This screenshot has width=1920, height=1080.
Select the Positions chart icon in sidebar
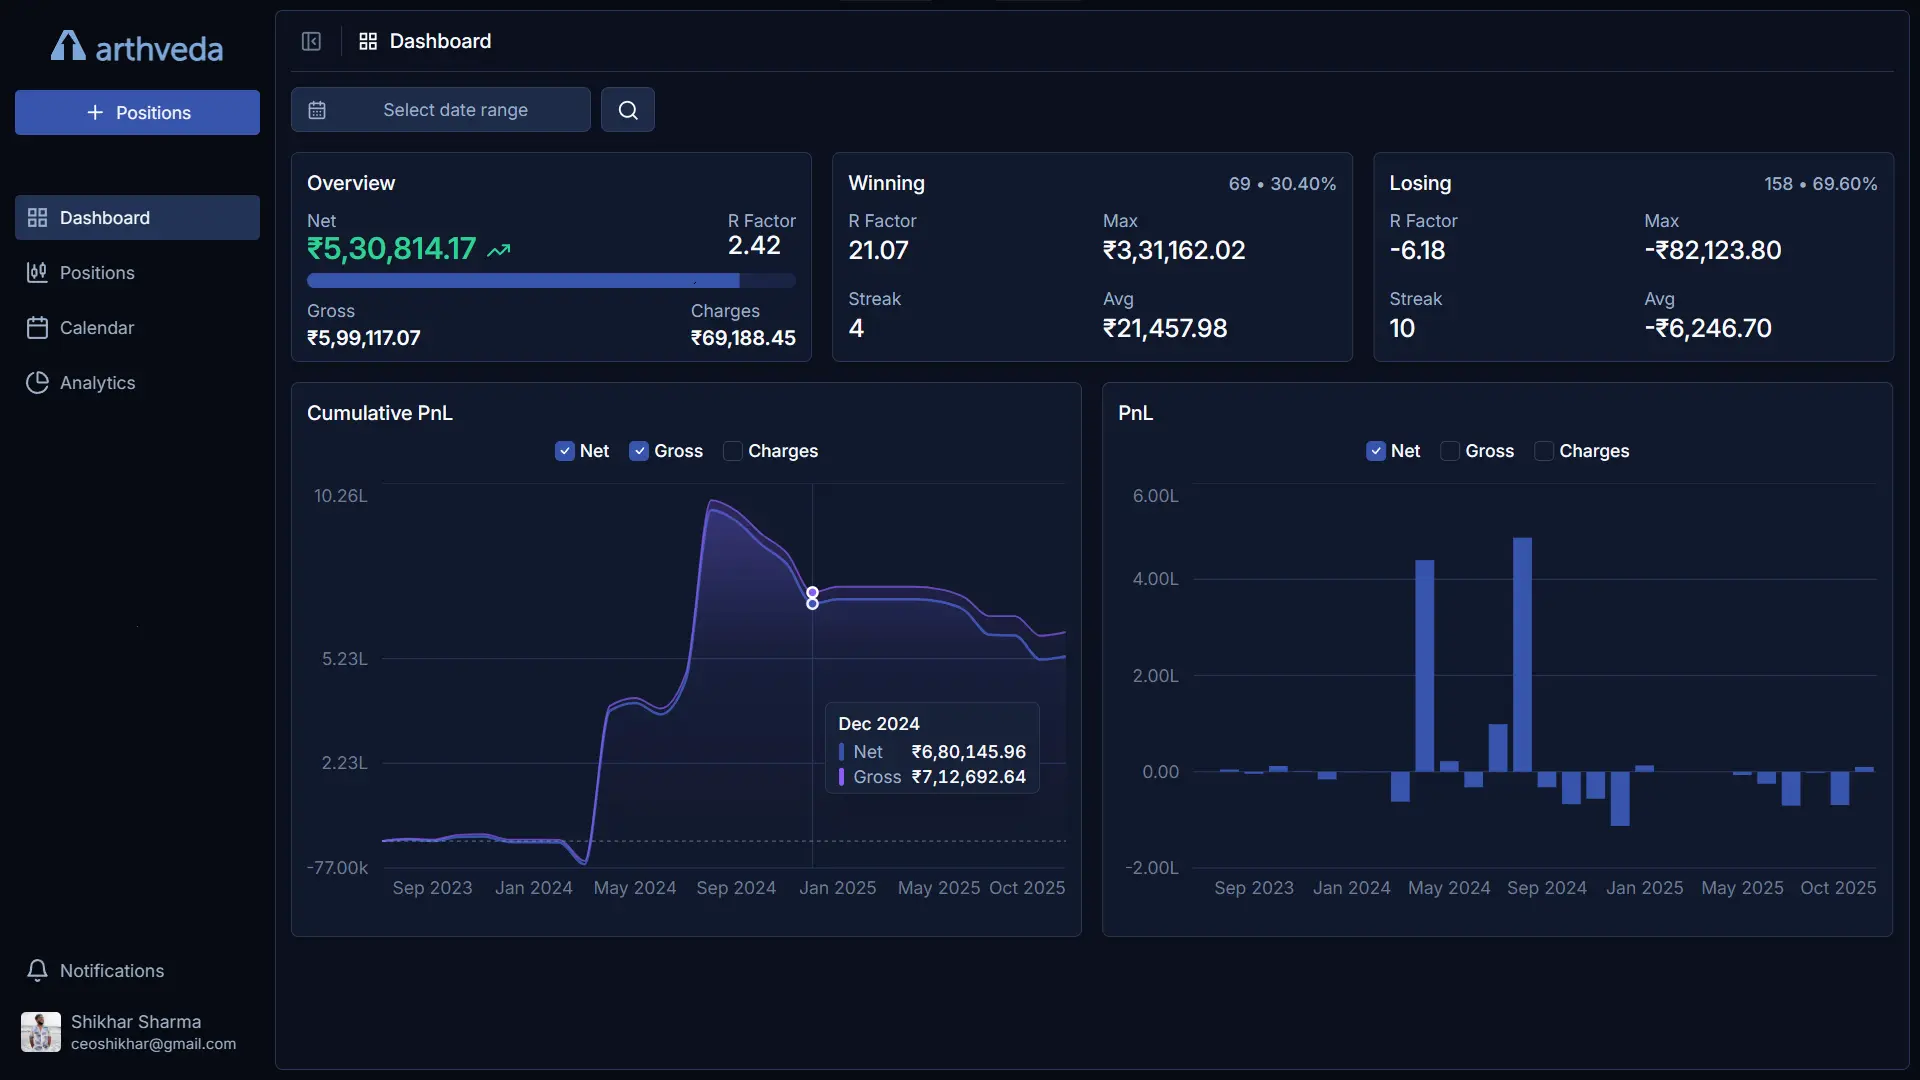[x=37, y=272]
